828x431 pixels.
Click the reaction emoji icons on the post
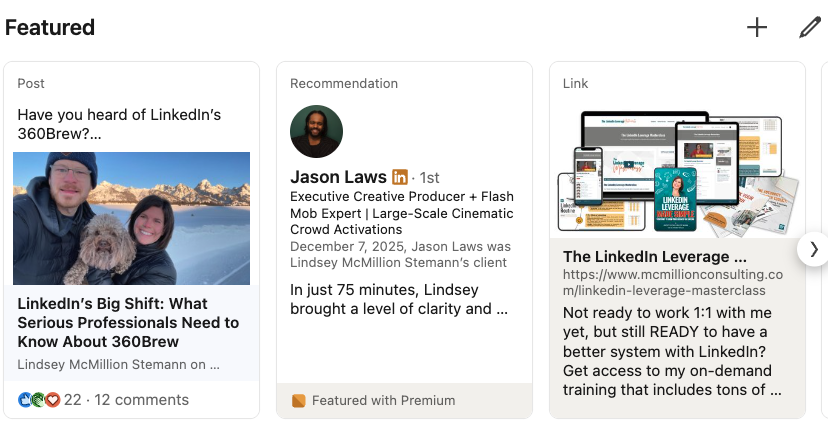40,400
